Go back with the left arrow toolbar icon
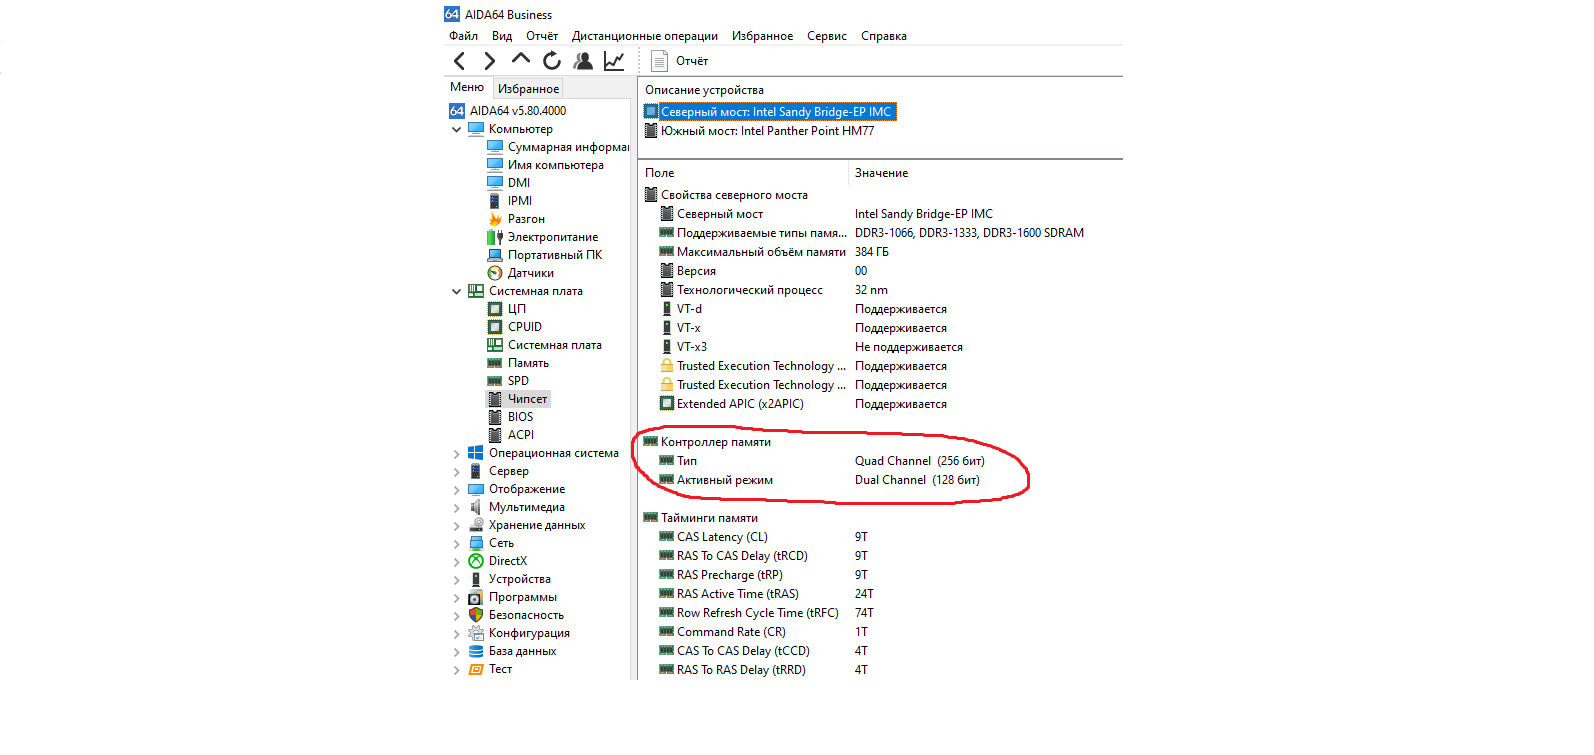The image size is (1594, 755). (x=459, y=61)
